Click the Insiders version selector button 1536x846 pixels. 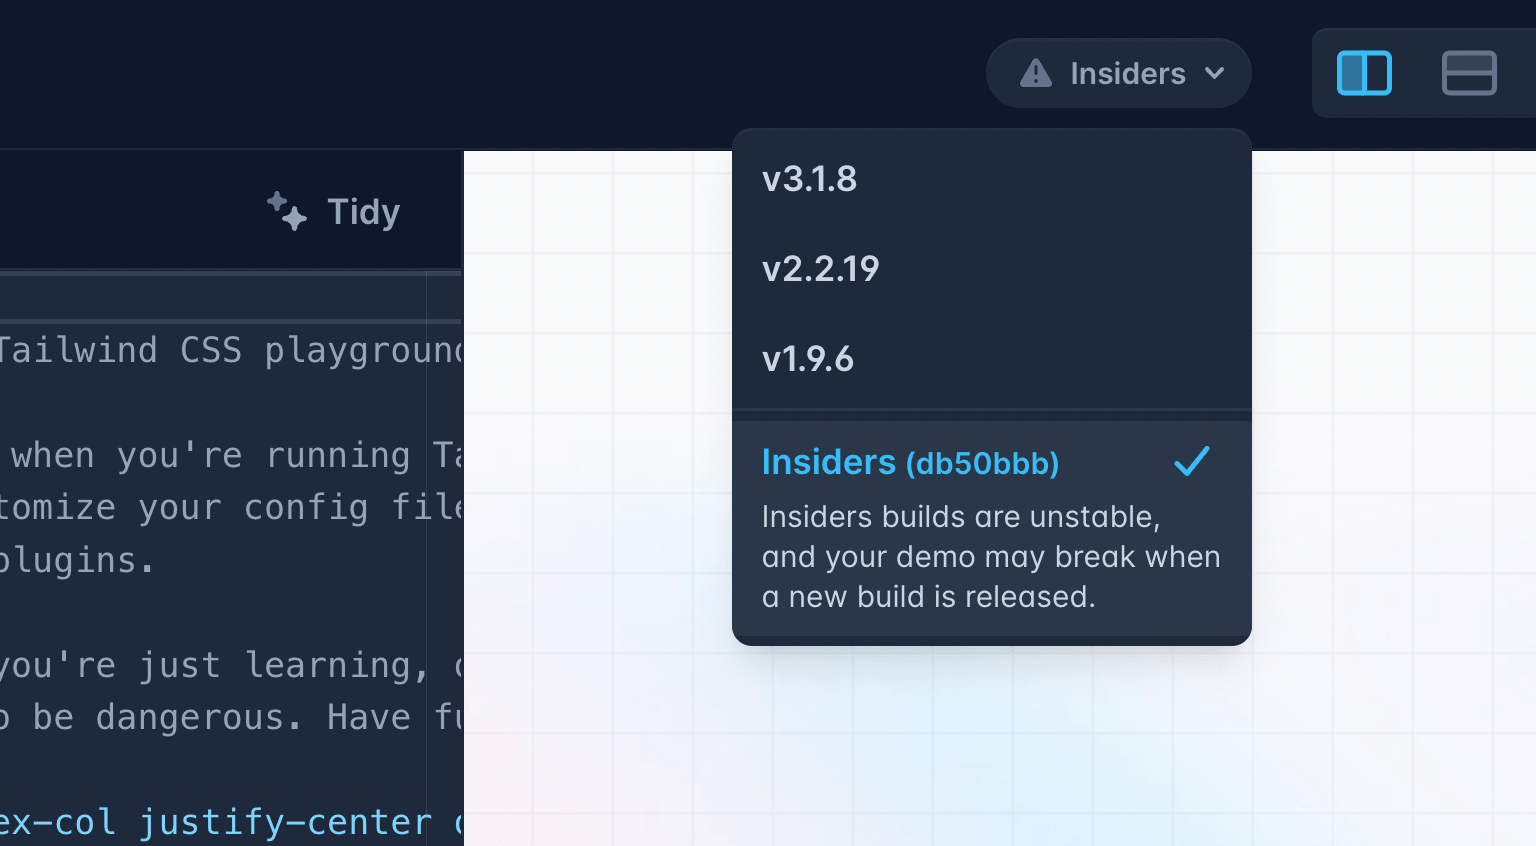point(1118,72)
